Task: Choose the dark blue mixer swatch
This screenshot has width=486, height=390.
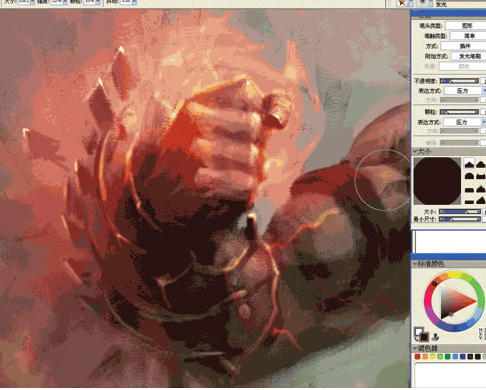Action: click(x=463, y=357)
